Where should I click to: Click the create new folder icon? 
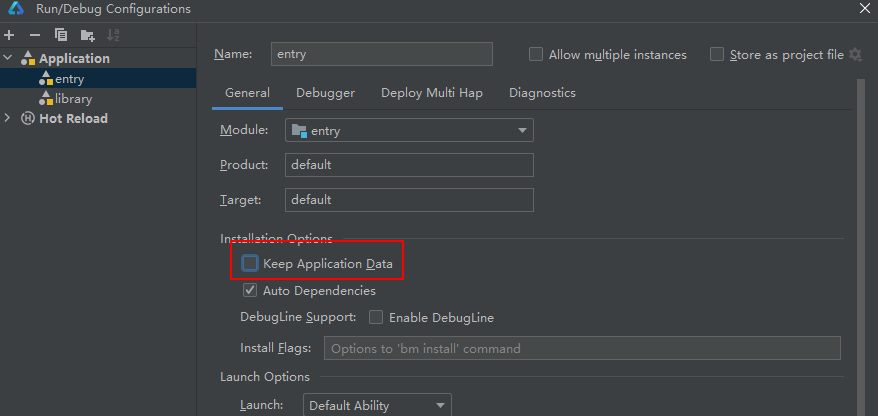[x=88, y=35]
